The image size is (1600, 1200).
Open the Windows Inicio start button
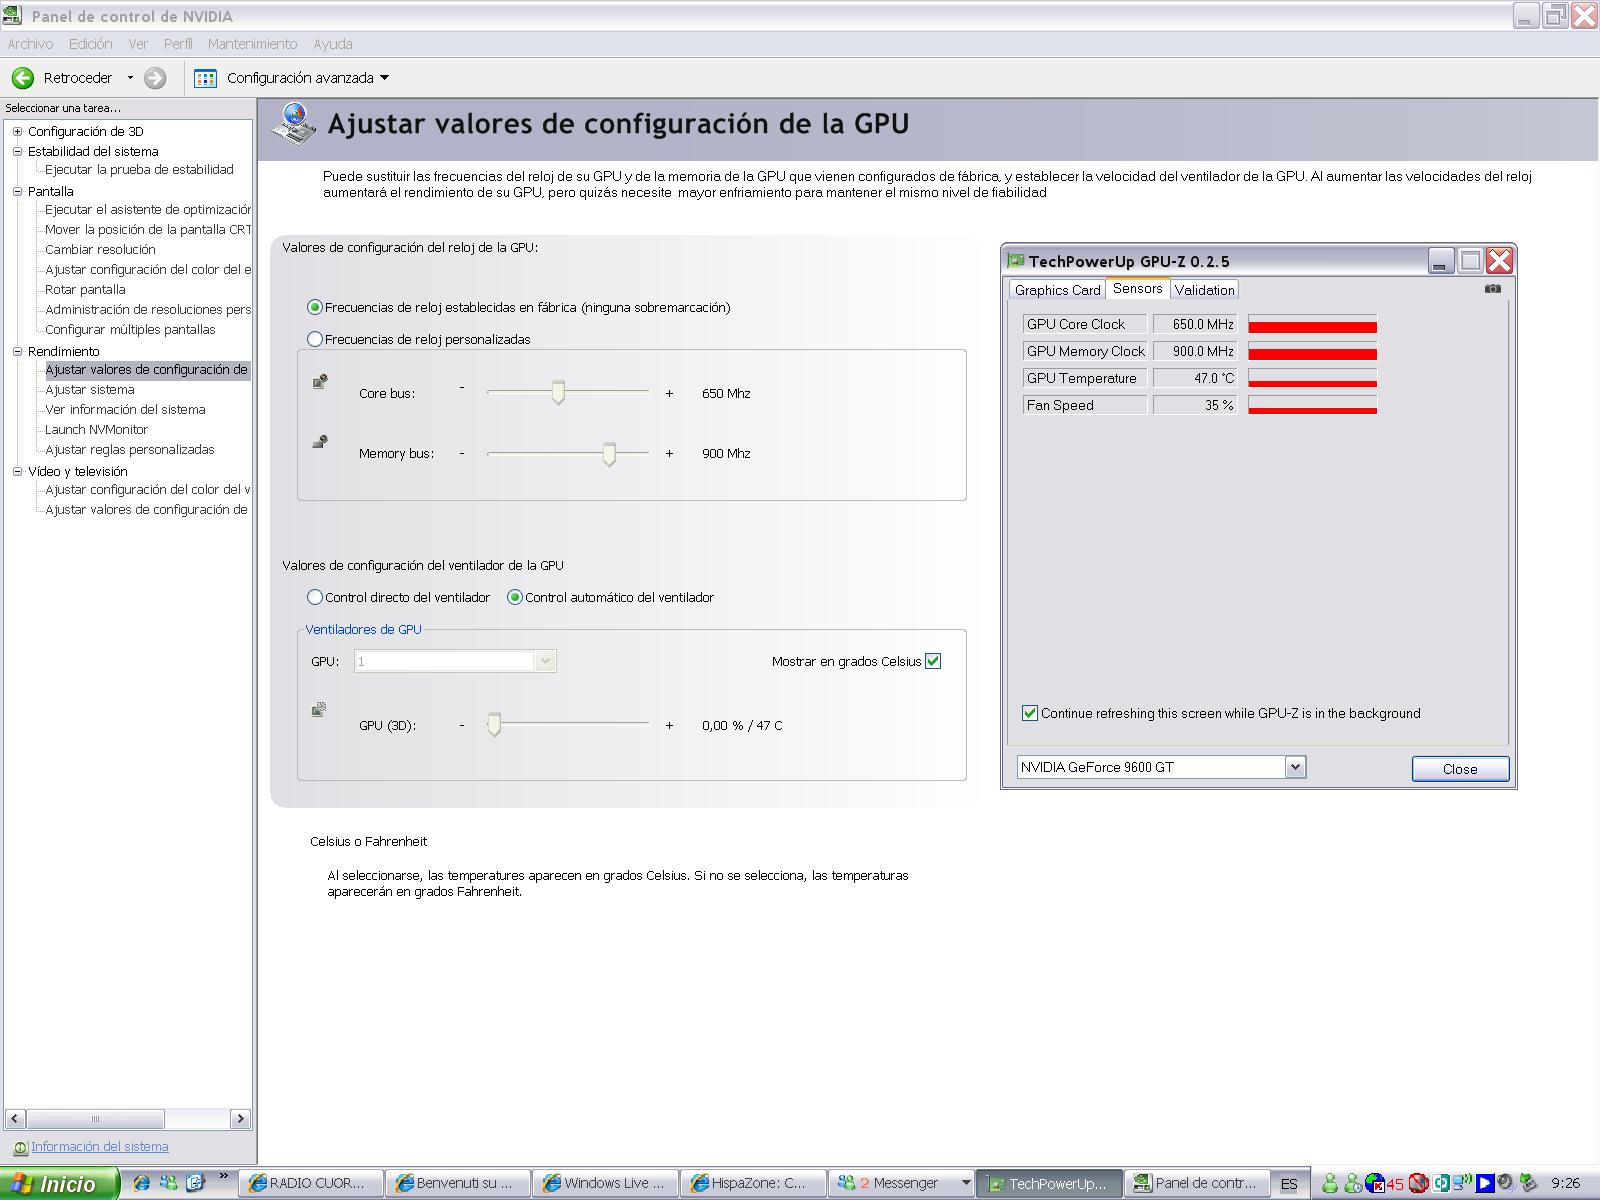58,1184
